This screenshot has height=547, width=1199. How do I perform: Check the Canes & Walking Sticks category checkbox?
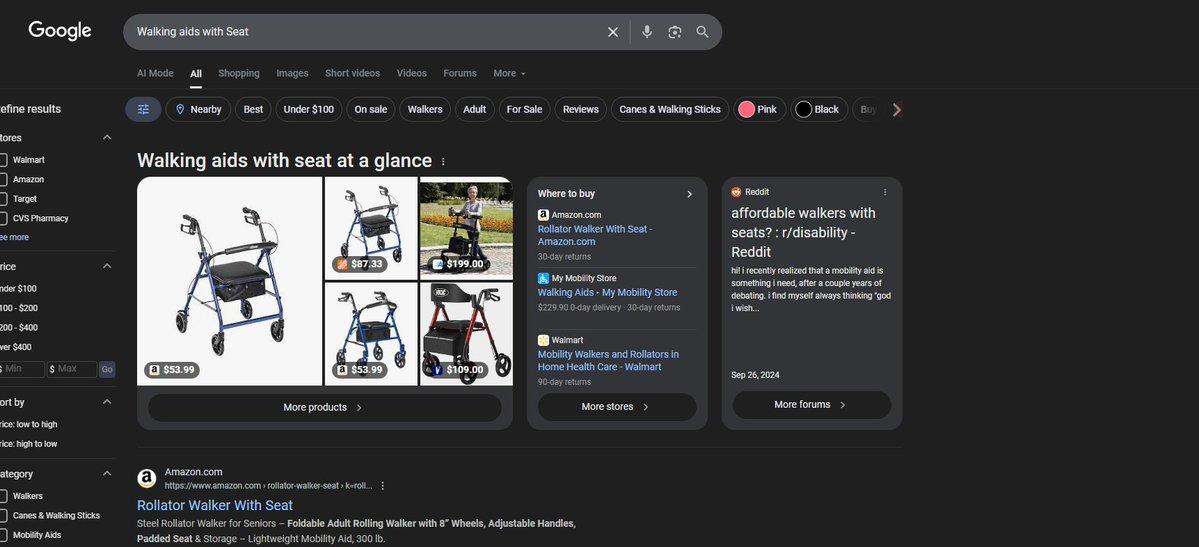[x=3, y=516]
